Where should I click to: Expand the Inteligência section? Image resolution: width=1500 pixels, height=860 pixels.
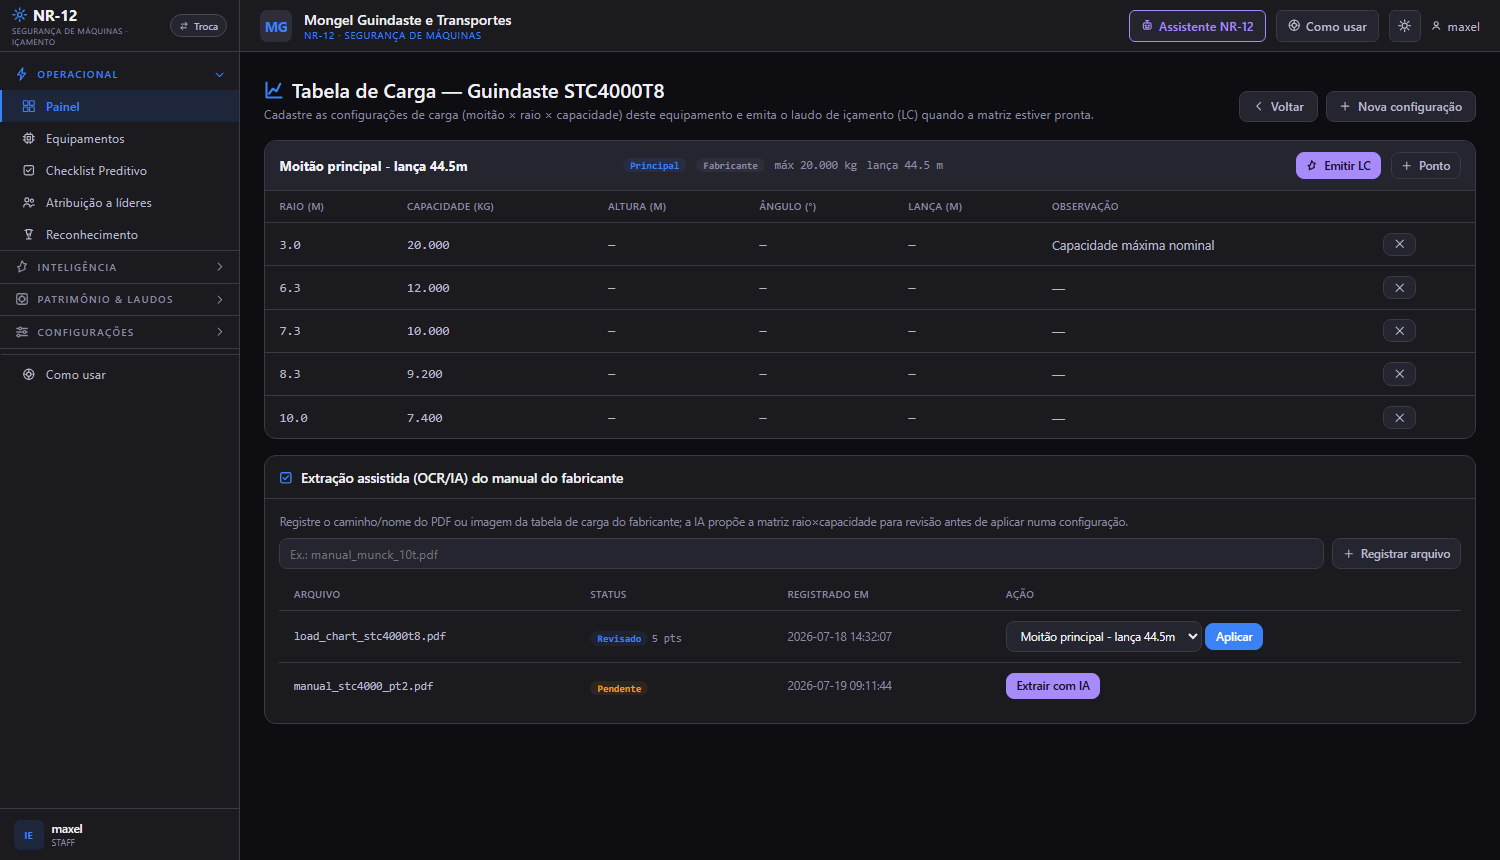[120, 267]
